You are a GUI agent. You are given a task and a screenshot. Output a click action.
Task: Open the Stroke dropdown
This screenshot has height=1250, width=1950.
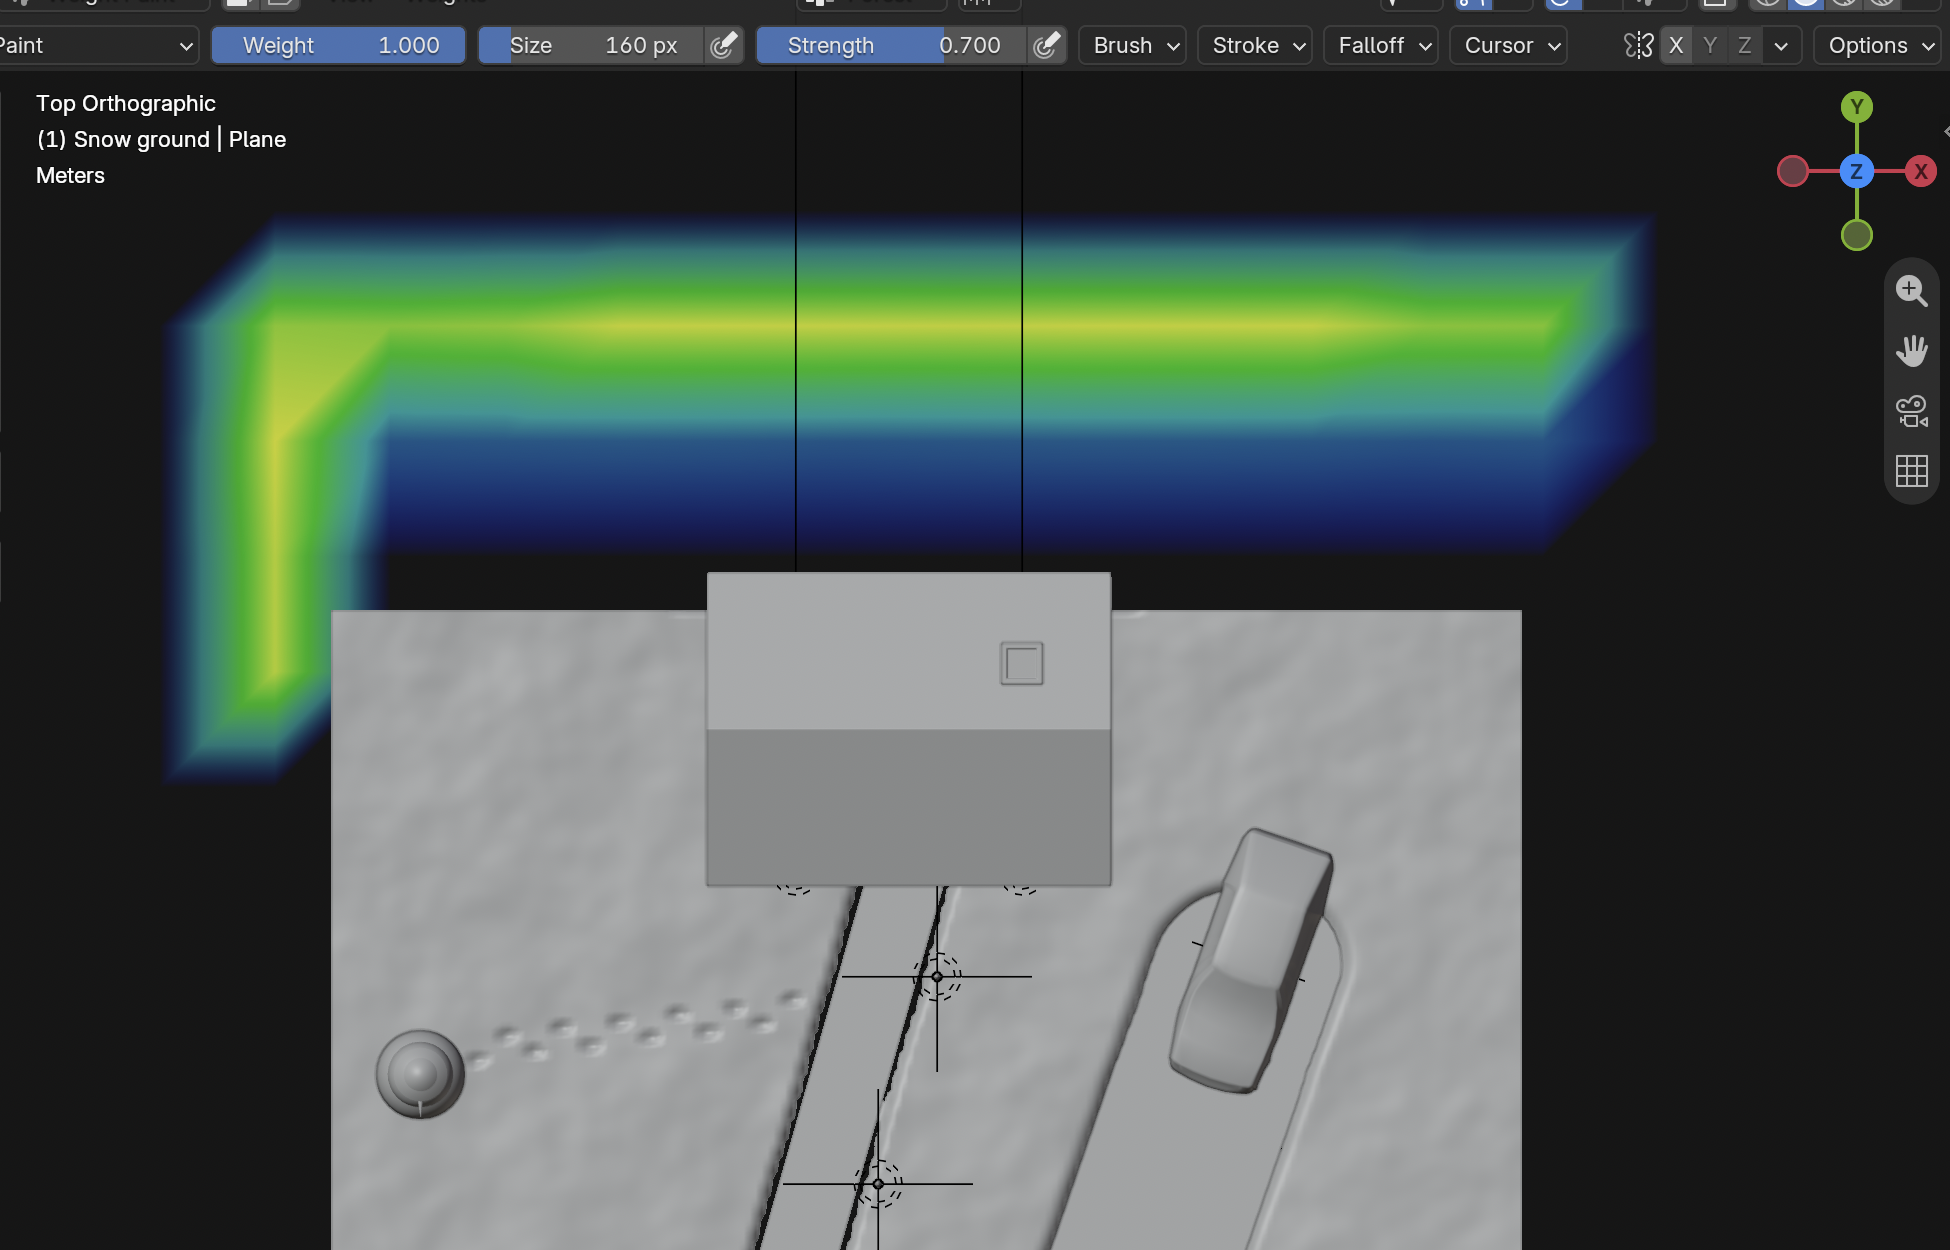(1255, 46)
